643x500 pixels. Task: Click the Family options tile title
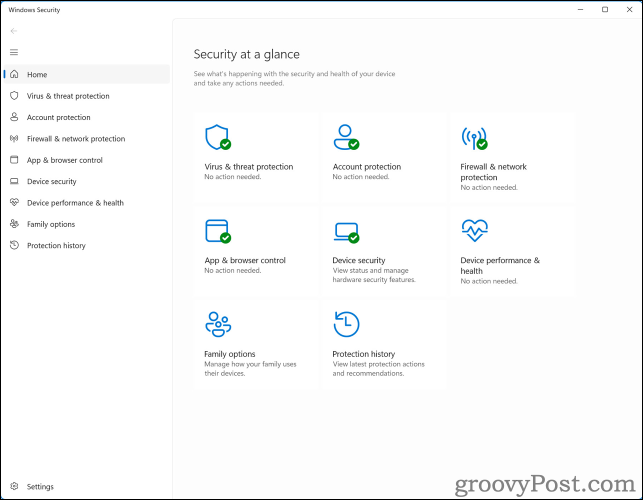tap(230, 354)
